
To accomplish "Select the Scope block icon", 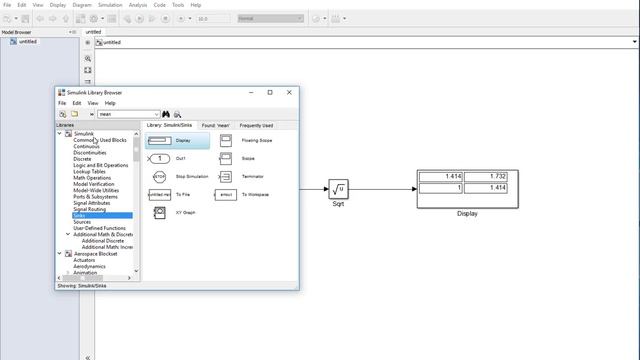I will [225, 158].
